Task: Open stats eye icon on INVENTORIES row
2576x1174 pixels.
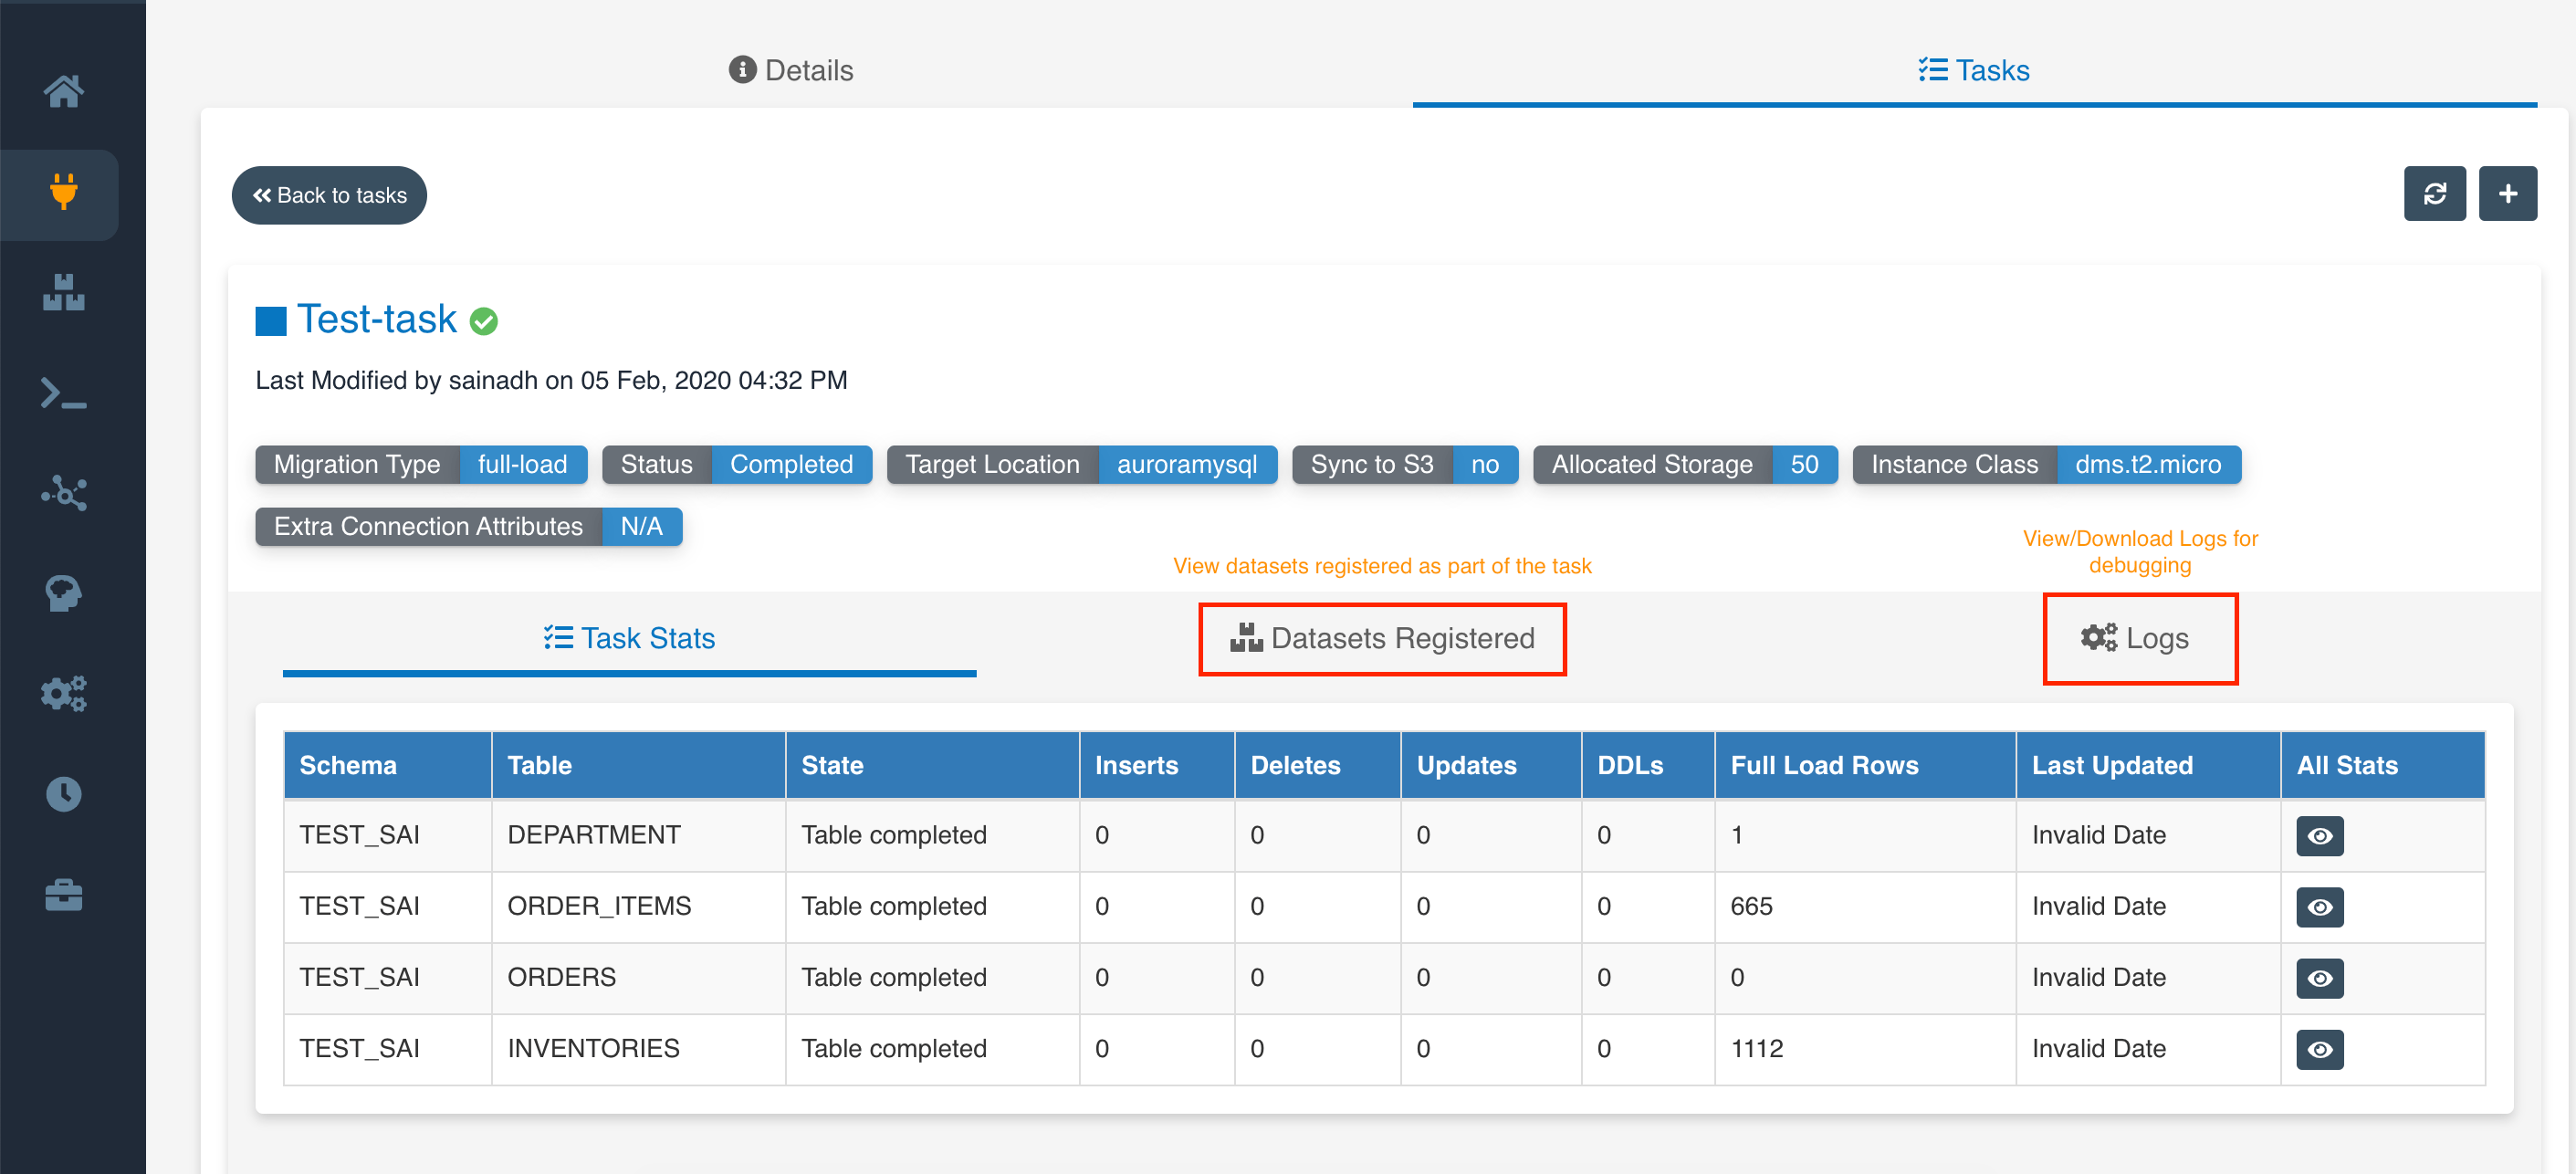Action: pyautogui.click(x=2320, y=1049)
